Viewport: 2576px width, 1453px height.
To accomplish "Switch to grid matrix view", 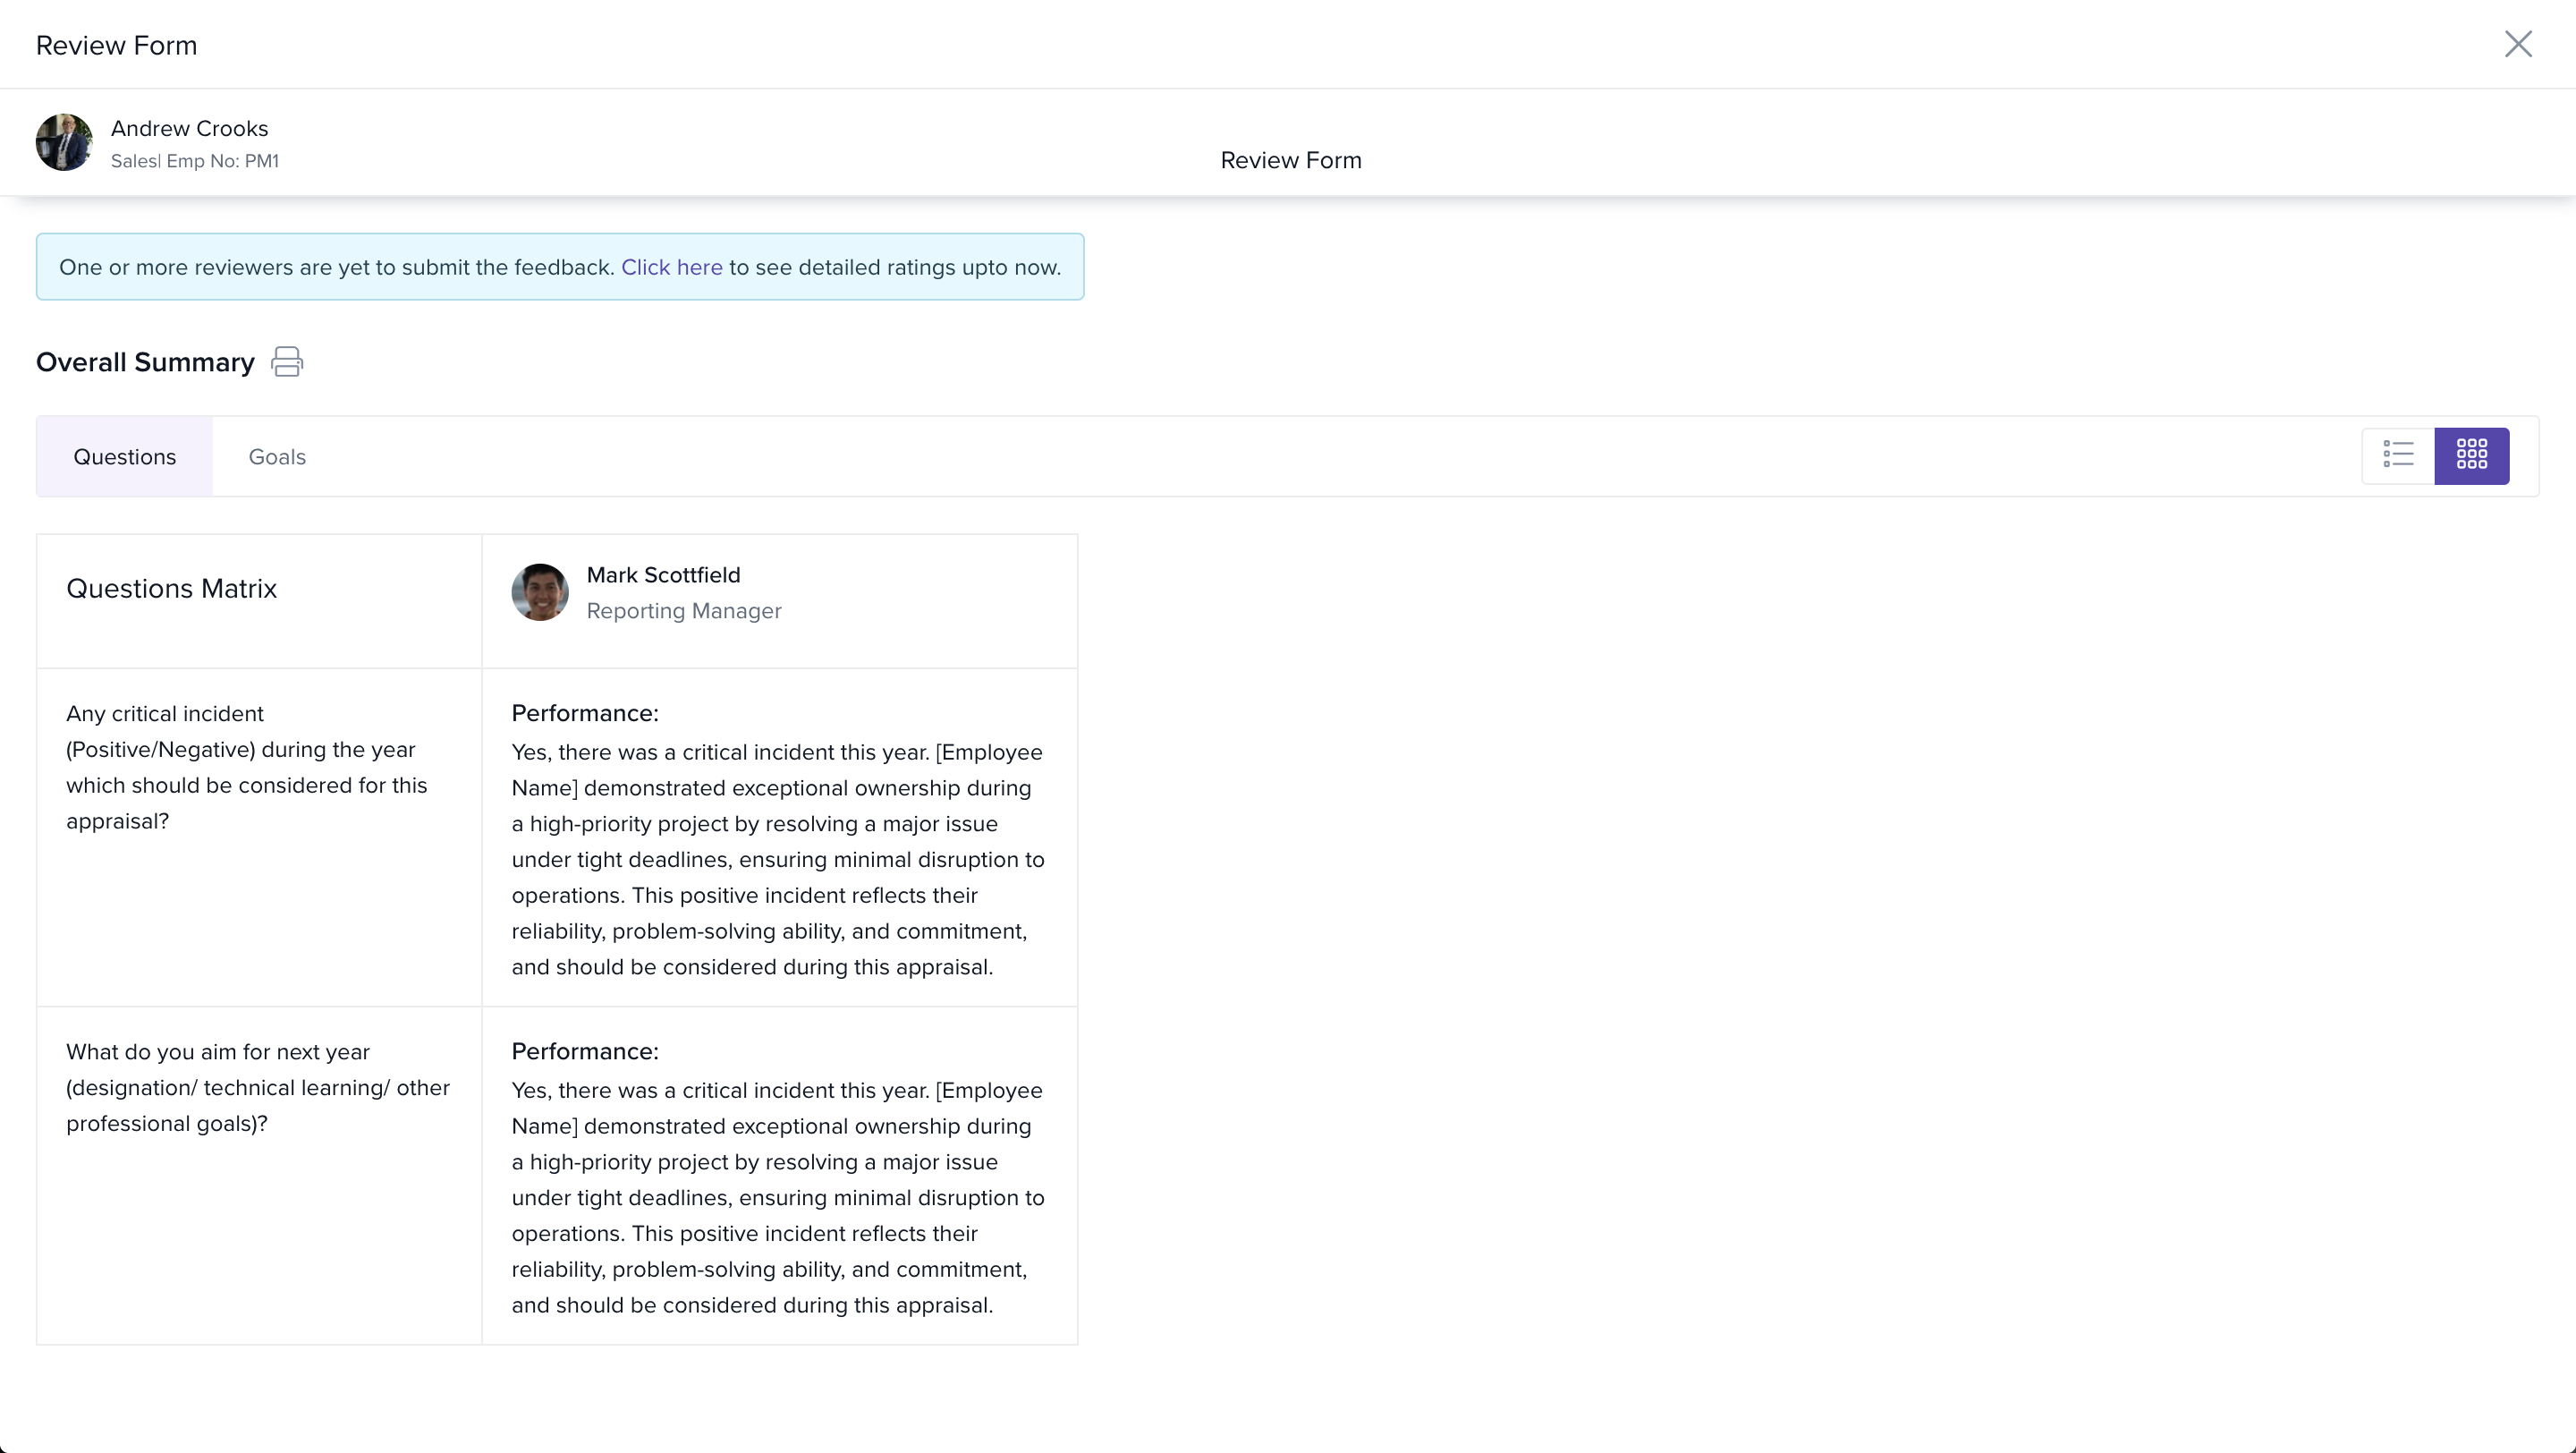I will [x=2471, y=456].
